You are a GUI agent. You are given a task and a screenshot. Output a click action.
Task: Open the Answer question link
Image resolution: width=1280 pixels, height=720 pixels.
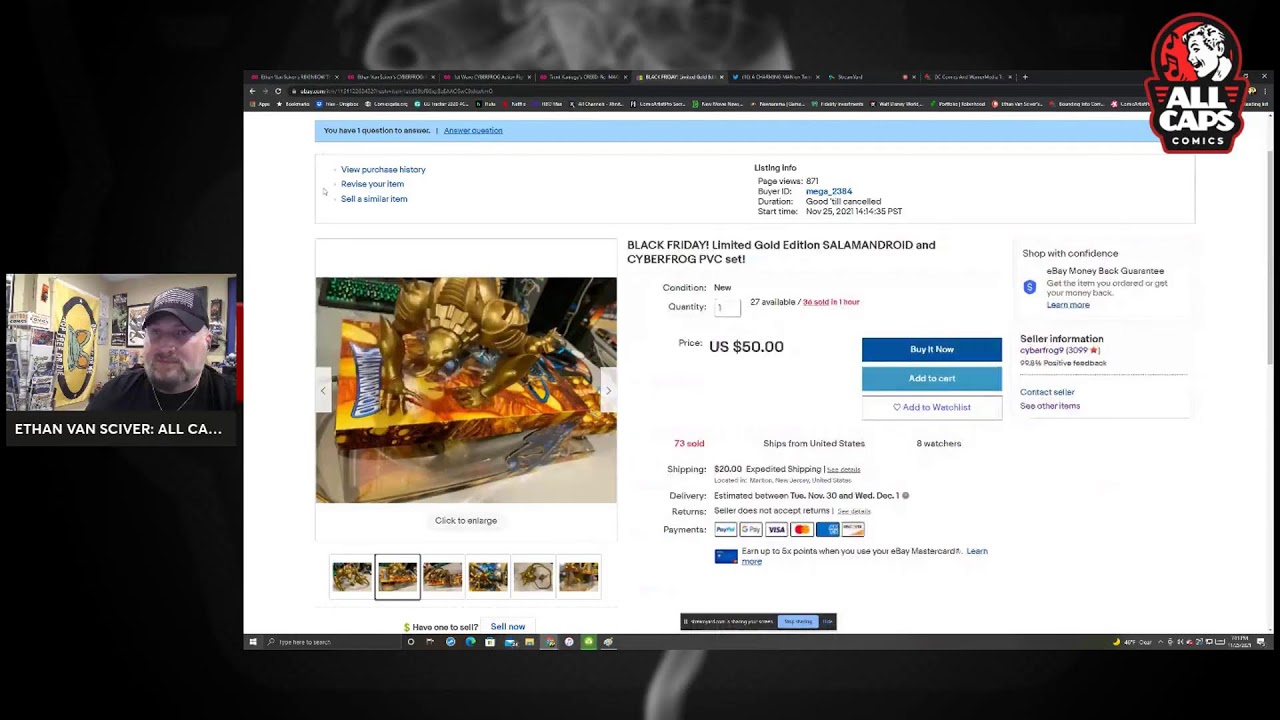tap(473, 131)
